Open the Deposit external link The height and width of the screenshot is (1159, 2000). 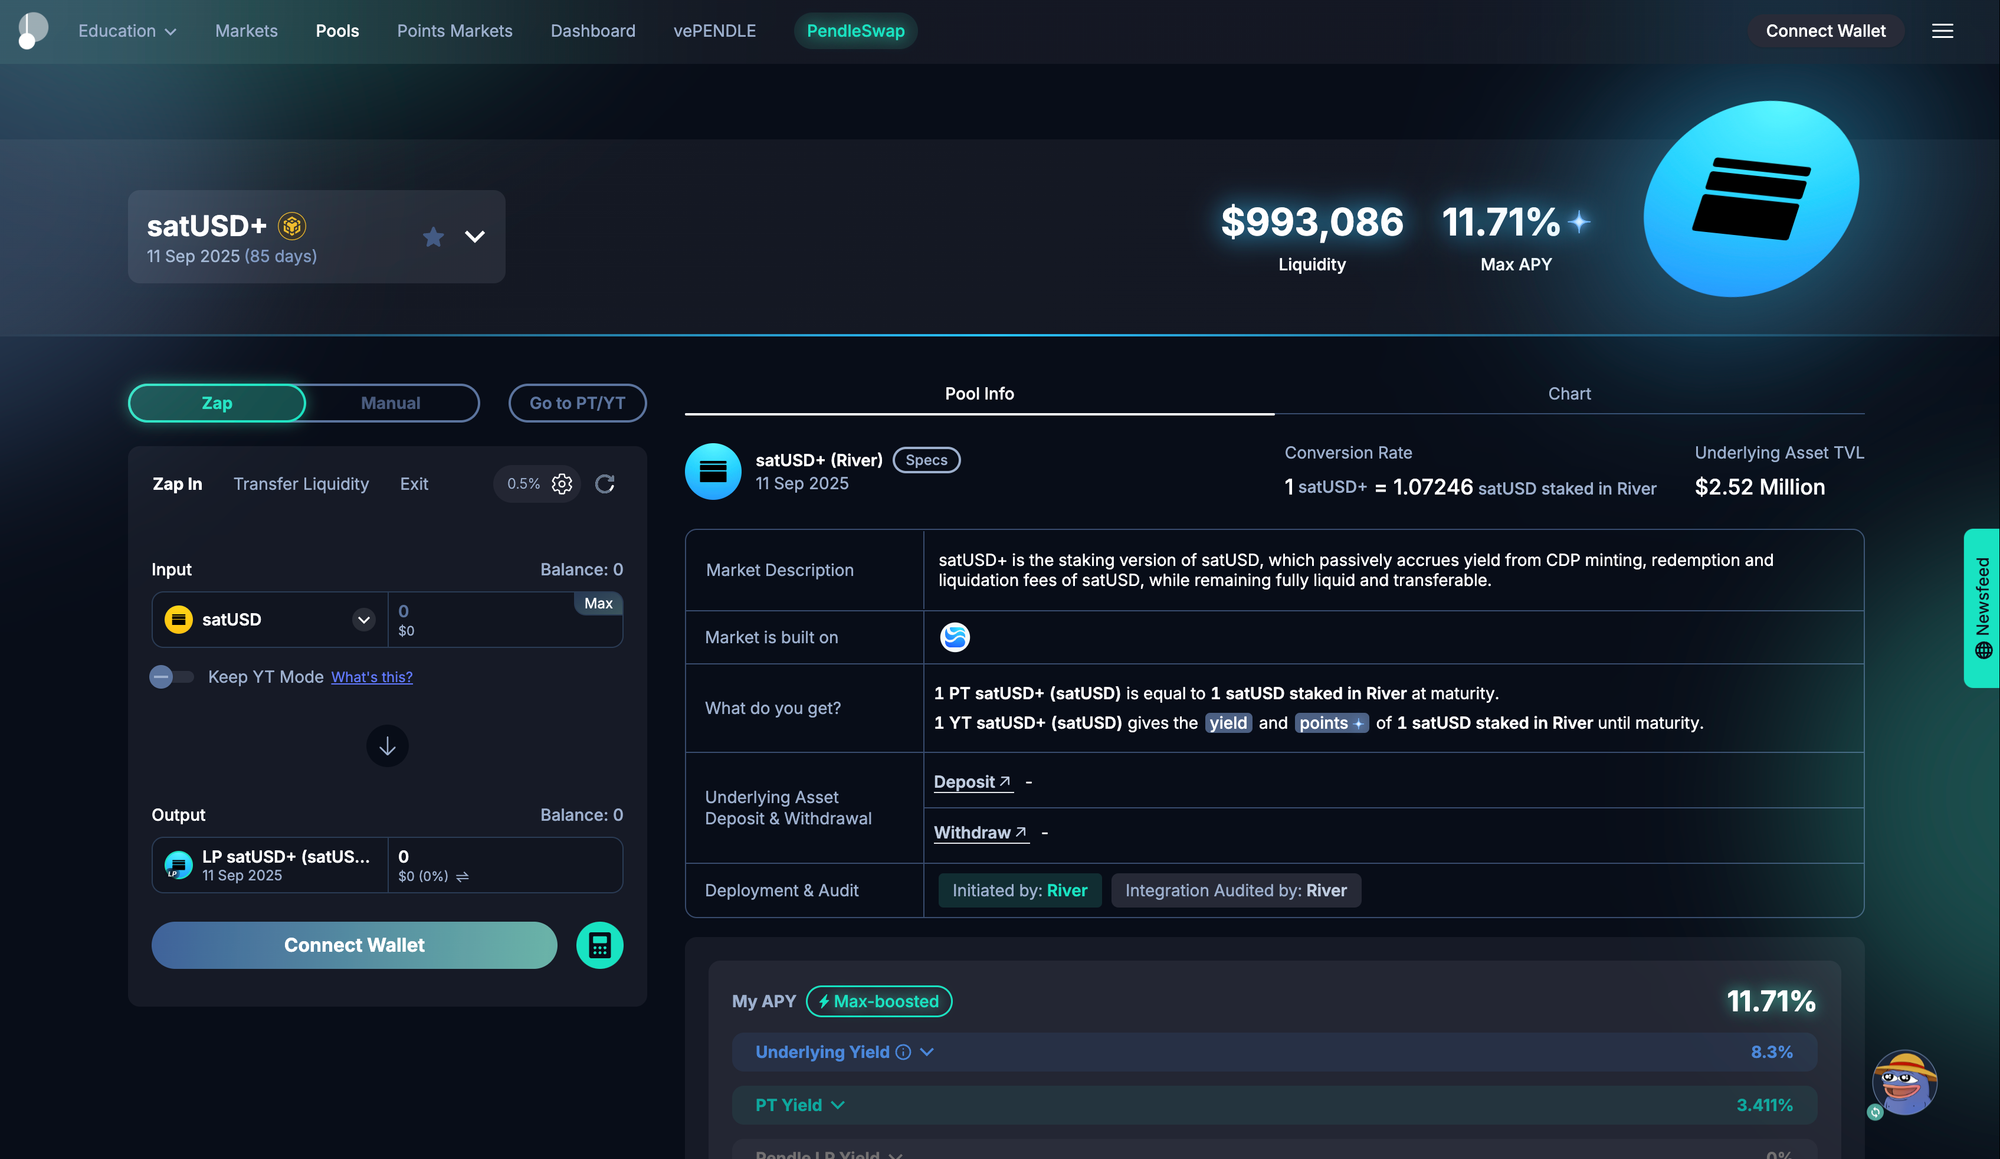pyautogui.click(x=973, y=782)
